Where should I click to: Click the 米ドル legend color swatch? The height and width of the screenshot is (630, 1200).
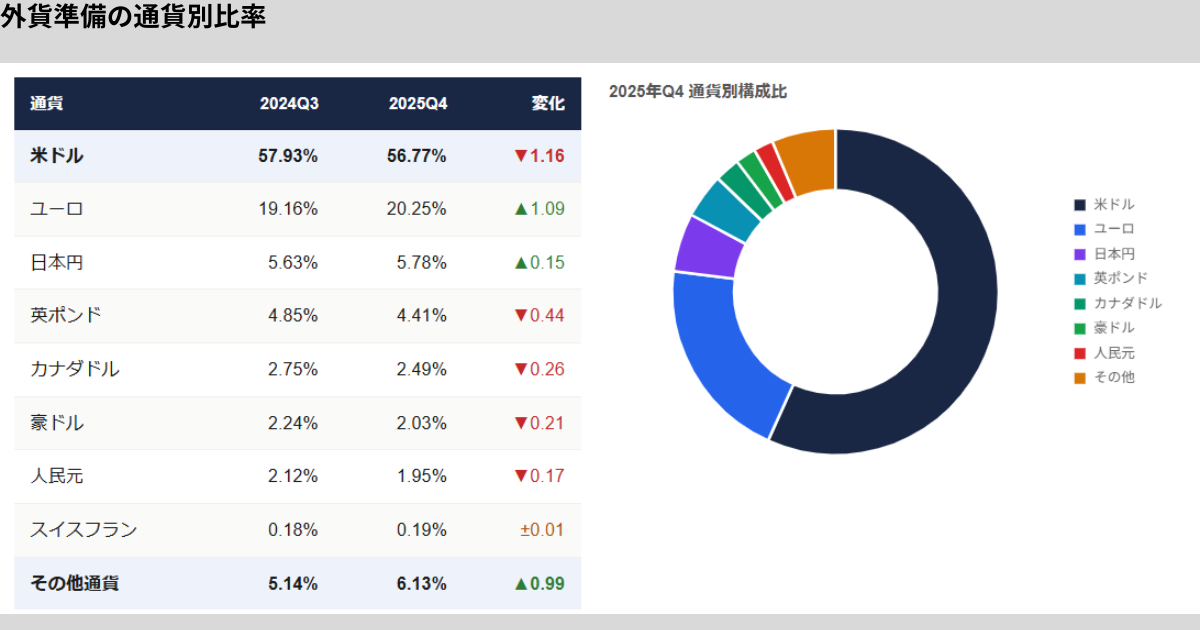[x=1080, y=205]
